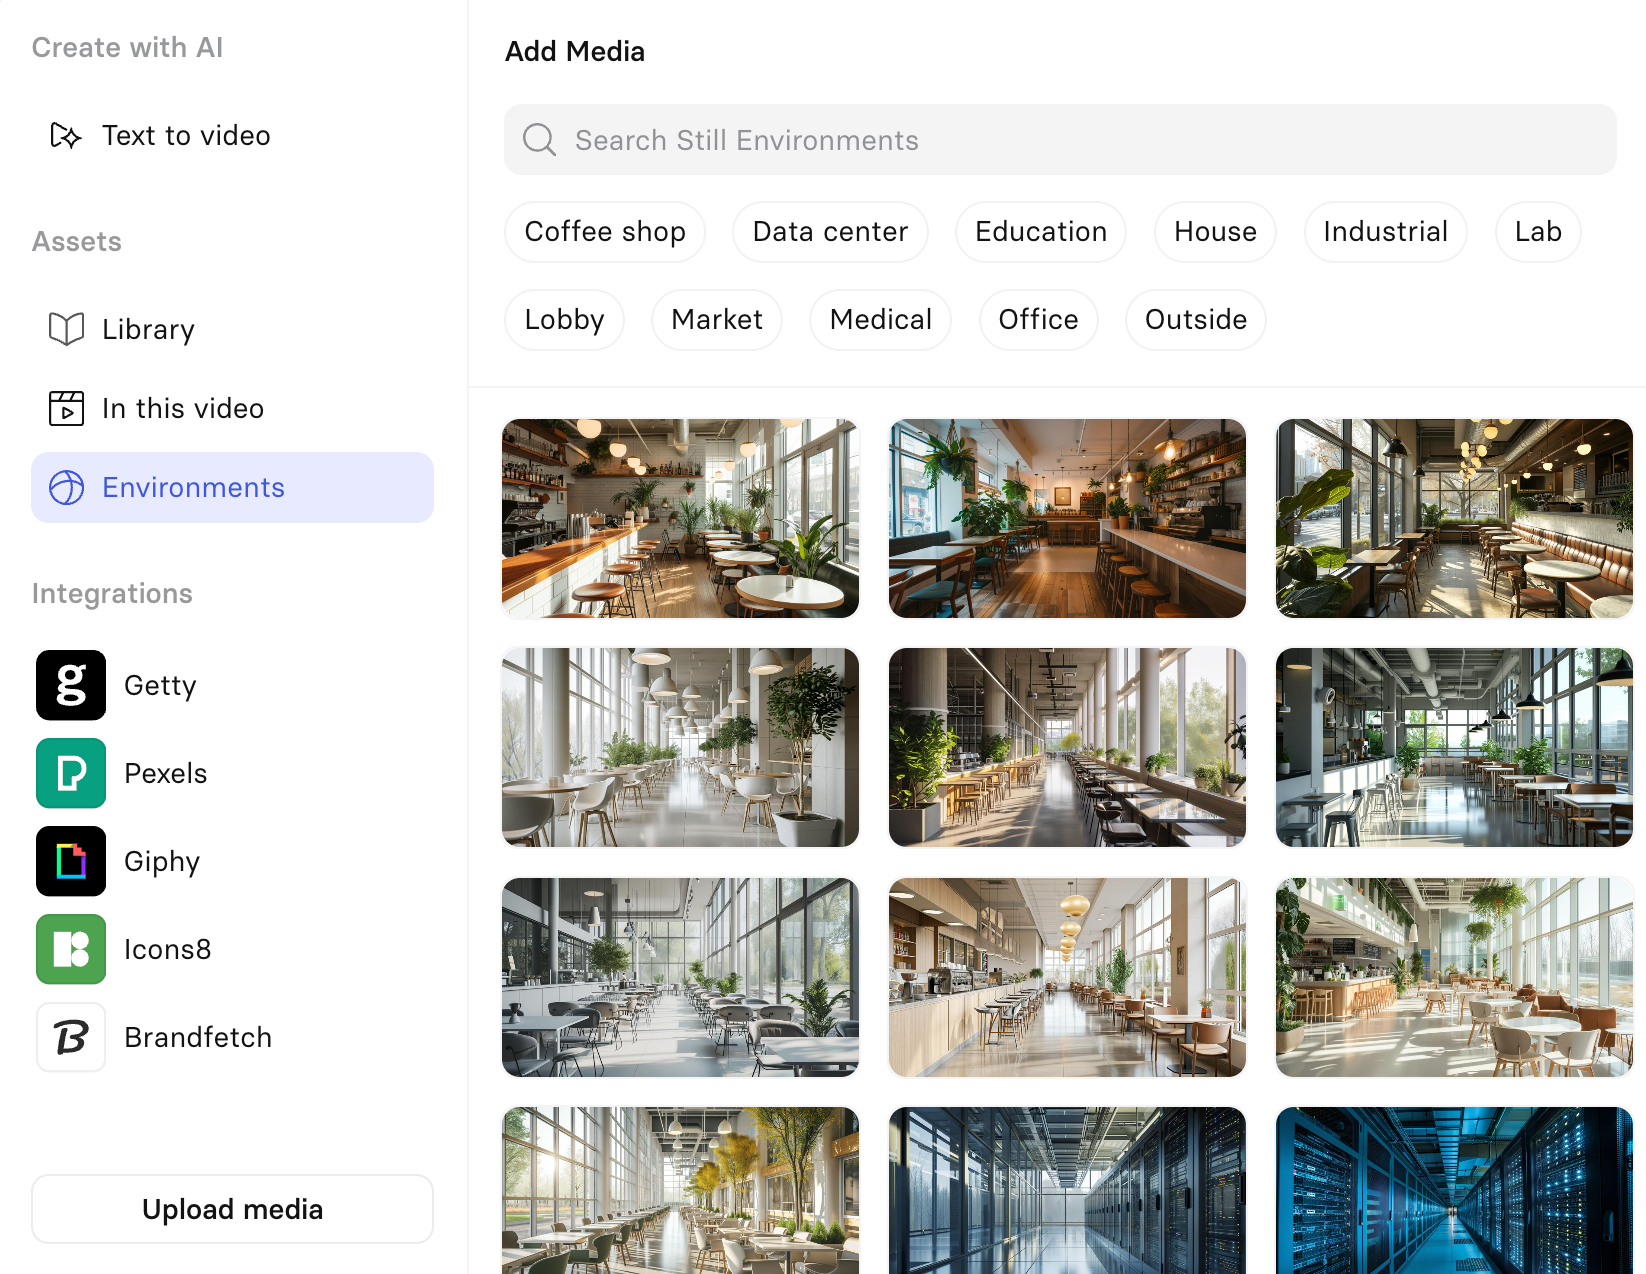The width and height of the screenshot is (1646, 1274).
Task: Focus the Search Still Environments field
Action: (1060, 140)
